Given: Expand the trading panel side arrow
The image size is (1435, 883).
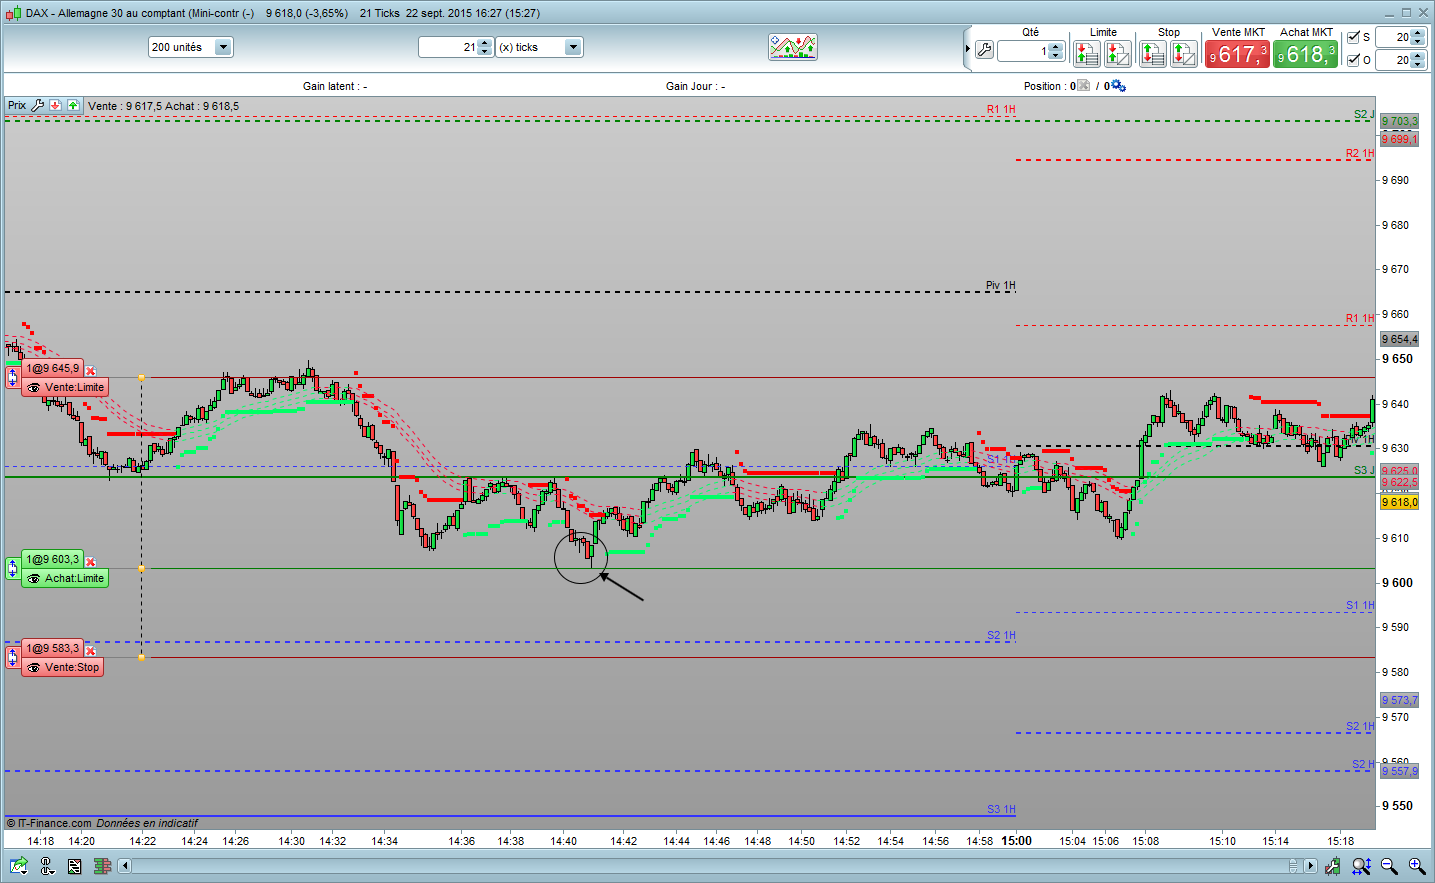Looking at the screenshot, I should (967, 49).
